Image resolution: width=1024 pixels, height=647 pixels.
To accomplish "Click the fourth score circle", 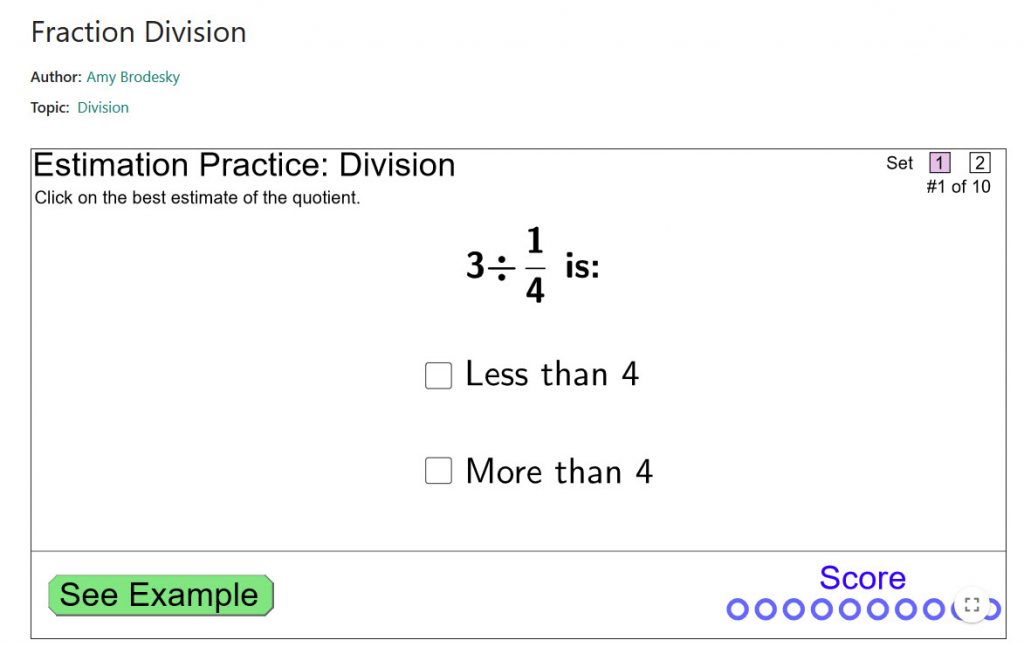I will (x=821, y=609).
